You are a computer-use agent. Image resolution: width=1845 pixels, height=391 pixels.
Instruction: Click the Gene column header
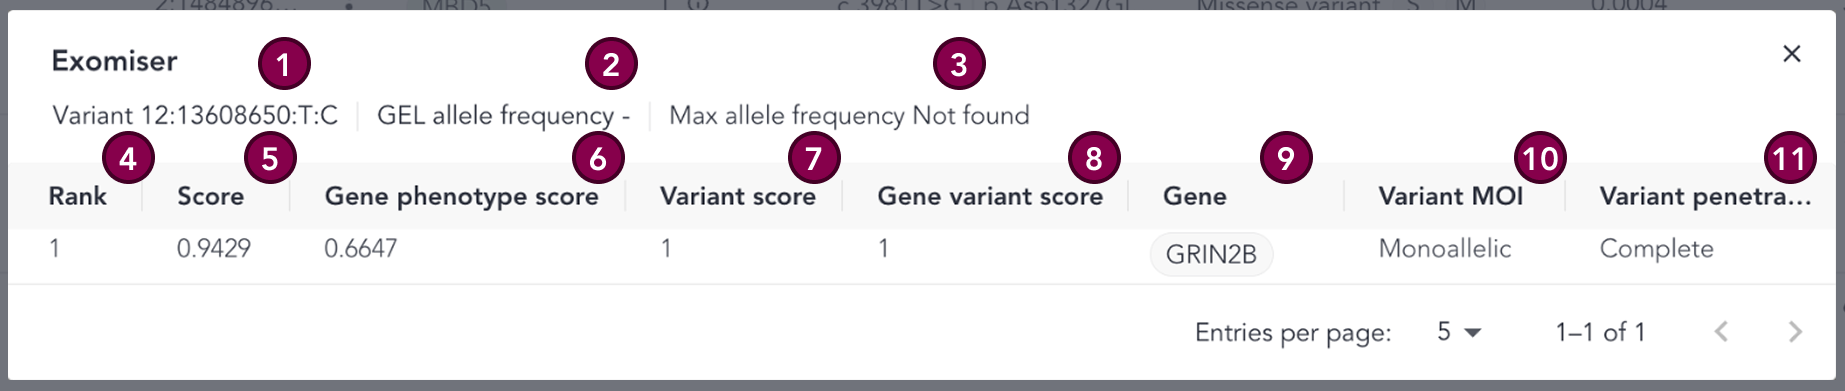point(1194,196)
